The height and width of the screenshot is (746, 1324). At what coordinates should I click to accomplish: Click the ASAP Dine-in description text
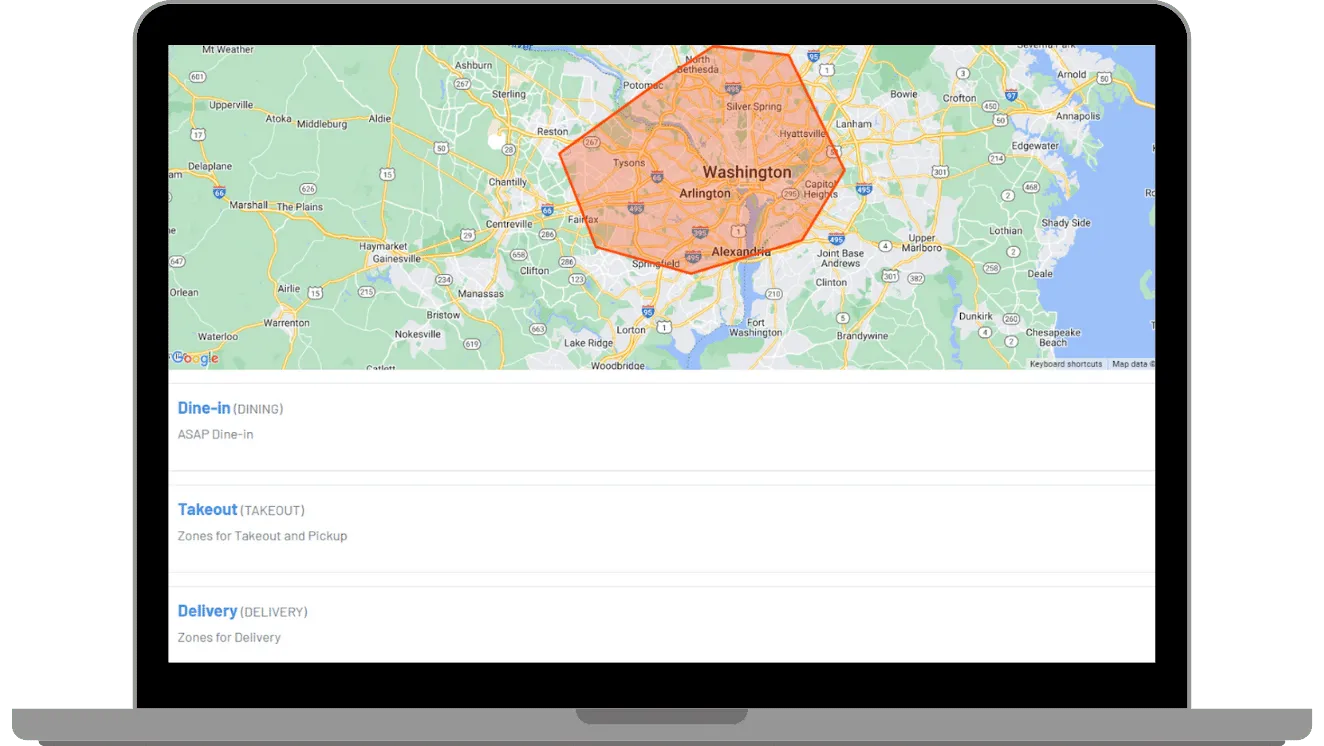pyautogui.click(x=215, y=434)
